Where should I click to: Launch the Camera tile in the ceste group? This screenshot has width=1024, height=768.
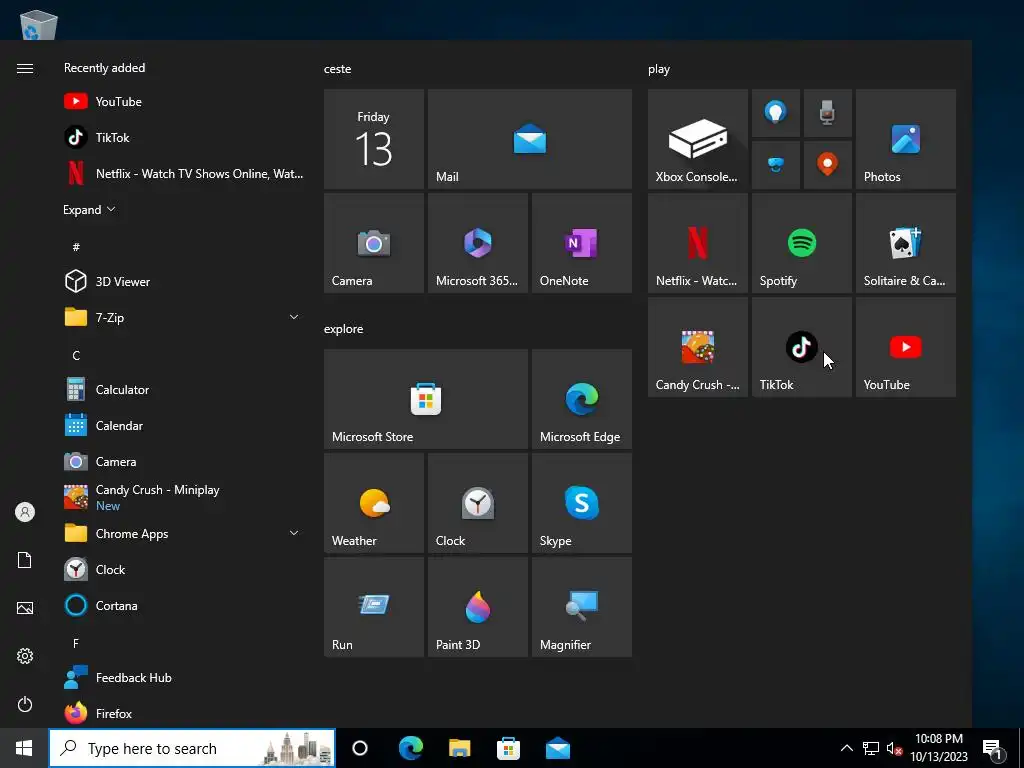pos(374,243)
